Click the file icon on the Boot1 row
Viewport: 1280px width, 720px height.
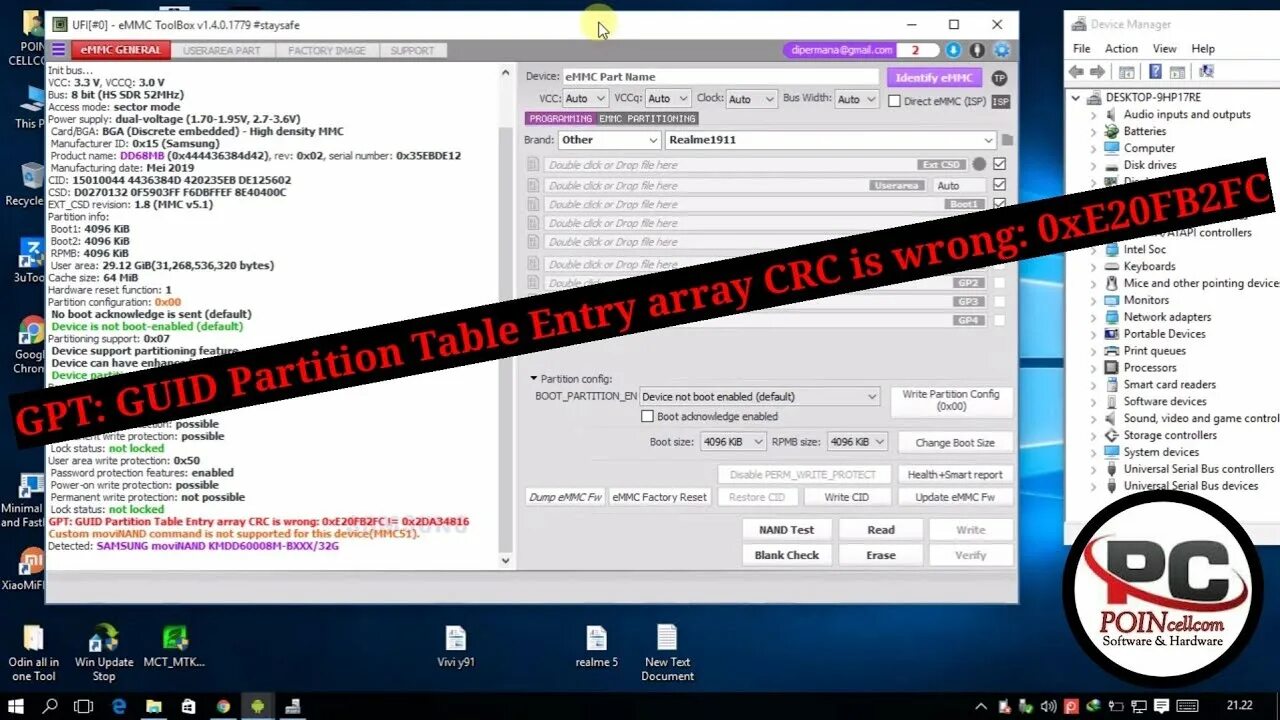[534, 204]
